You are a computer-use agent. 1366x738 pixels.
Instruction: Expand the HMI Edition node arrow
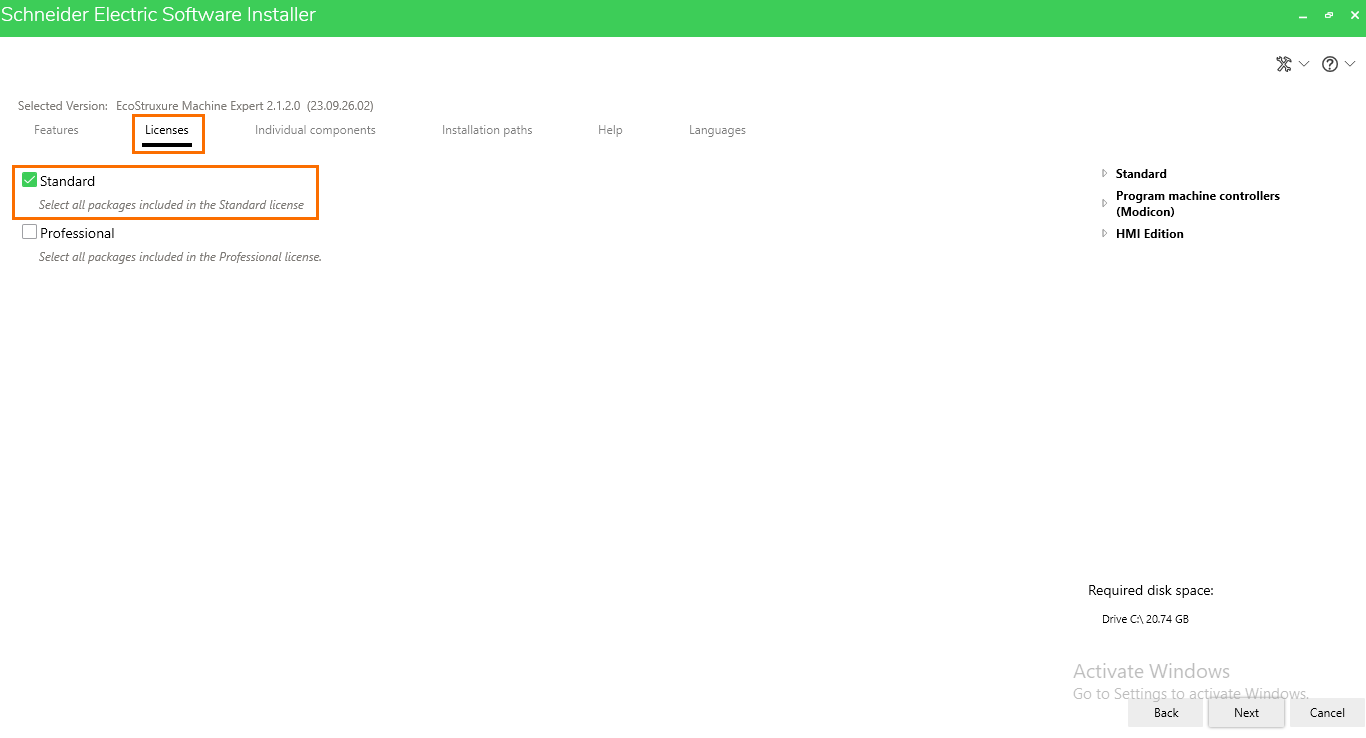click(x=1105, y=233)
